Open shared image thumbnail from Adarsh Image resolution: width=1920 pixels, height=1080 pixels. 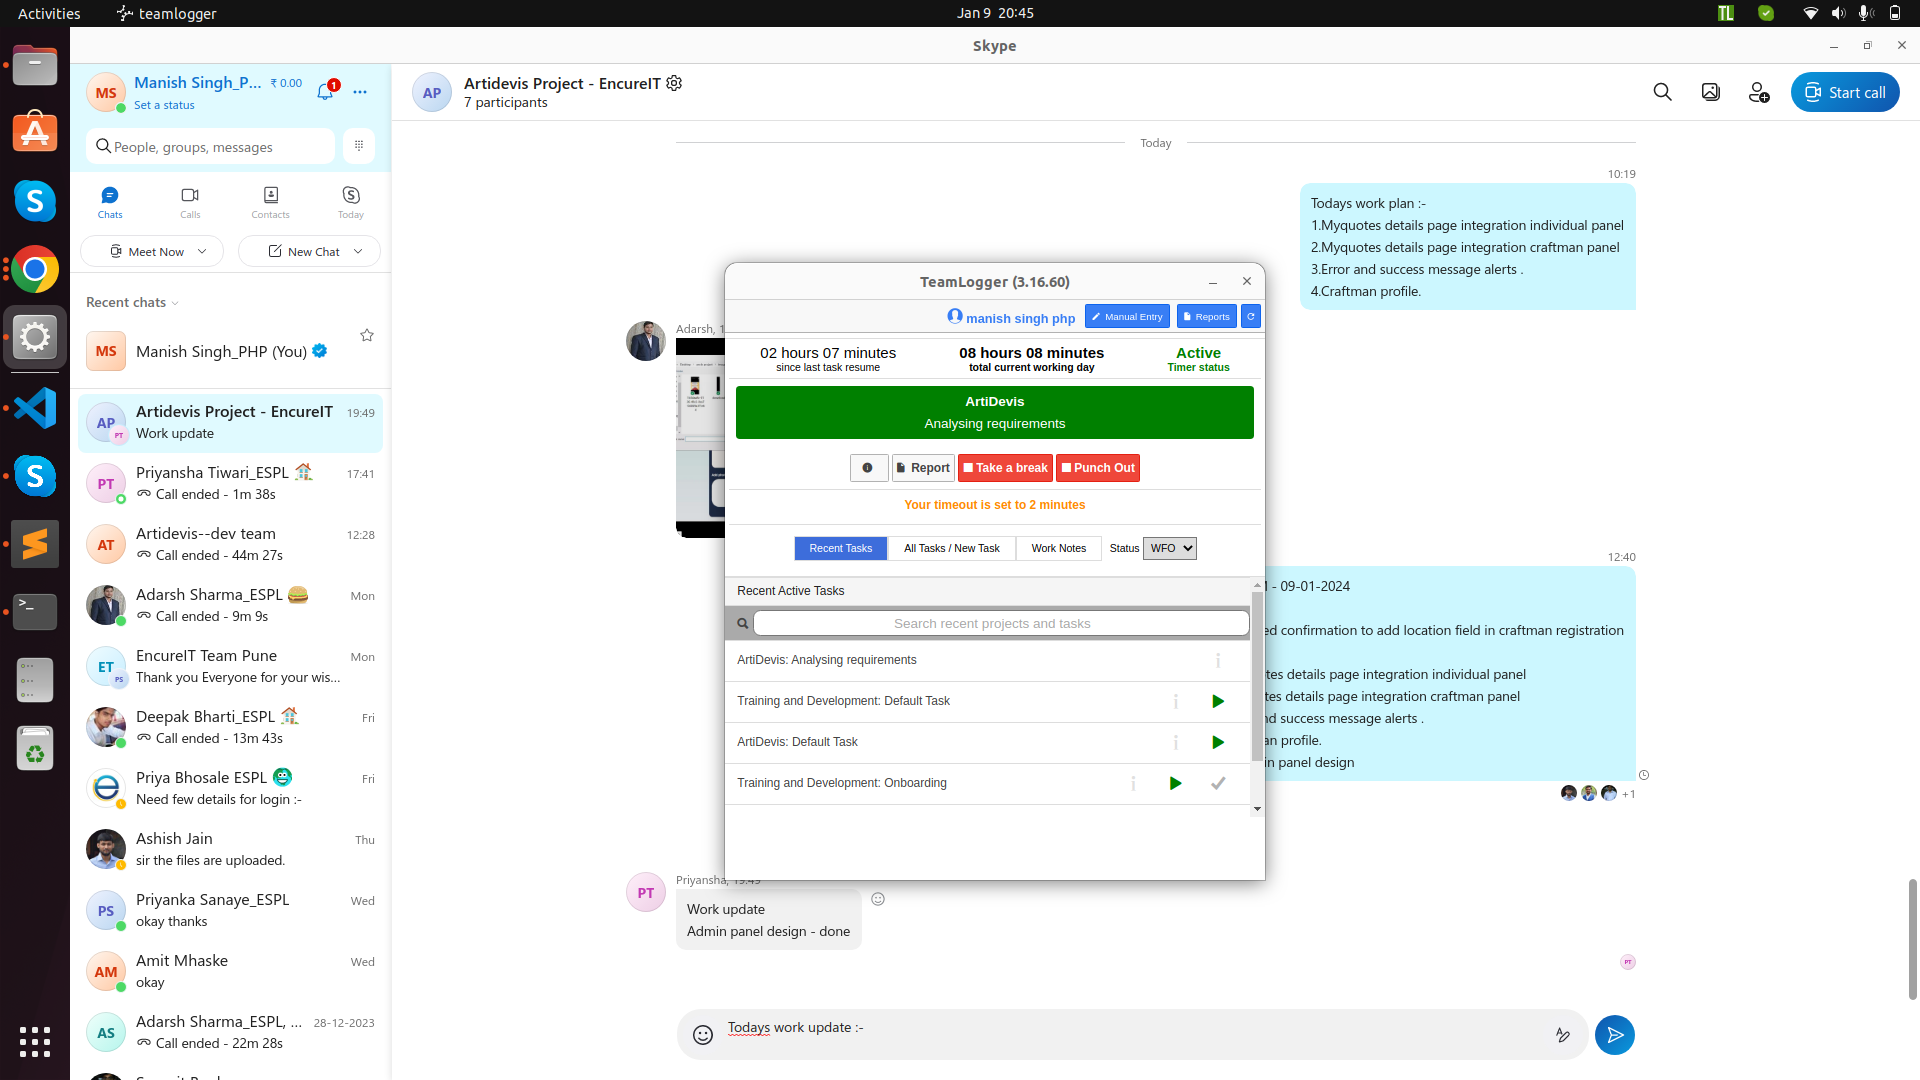click(x=700, y=437)
